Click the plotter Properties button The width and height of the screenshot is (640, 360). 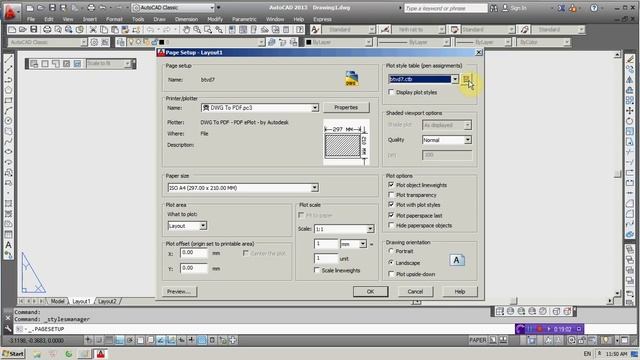click(x=346, y=108)
